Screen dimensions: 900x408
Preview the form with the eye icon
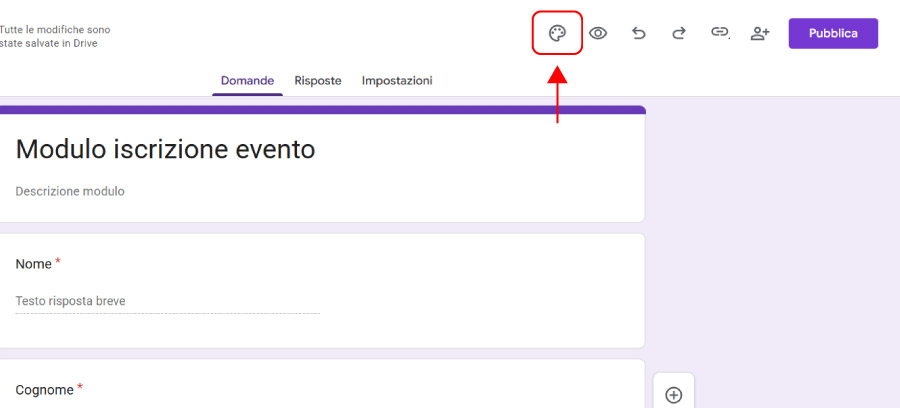(x=598, y=33)
